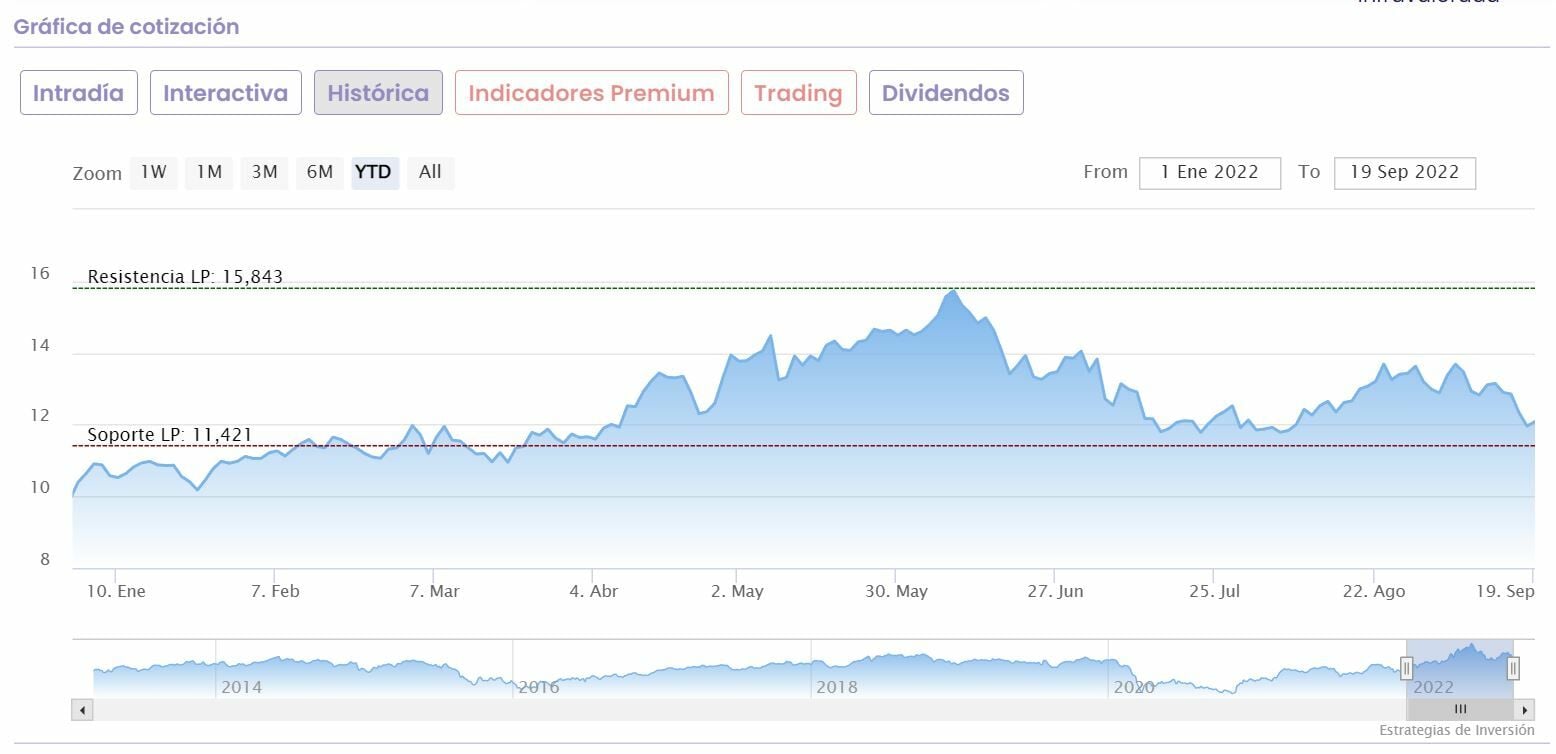
Task: Click the navigator right range handle
Action: click(1513, 668)
